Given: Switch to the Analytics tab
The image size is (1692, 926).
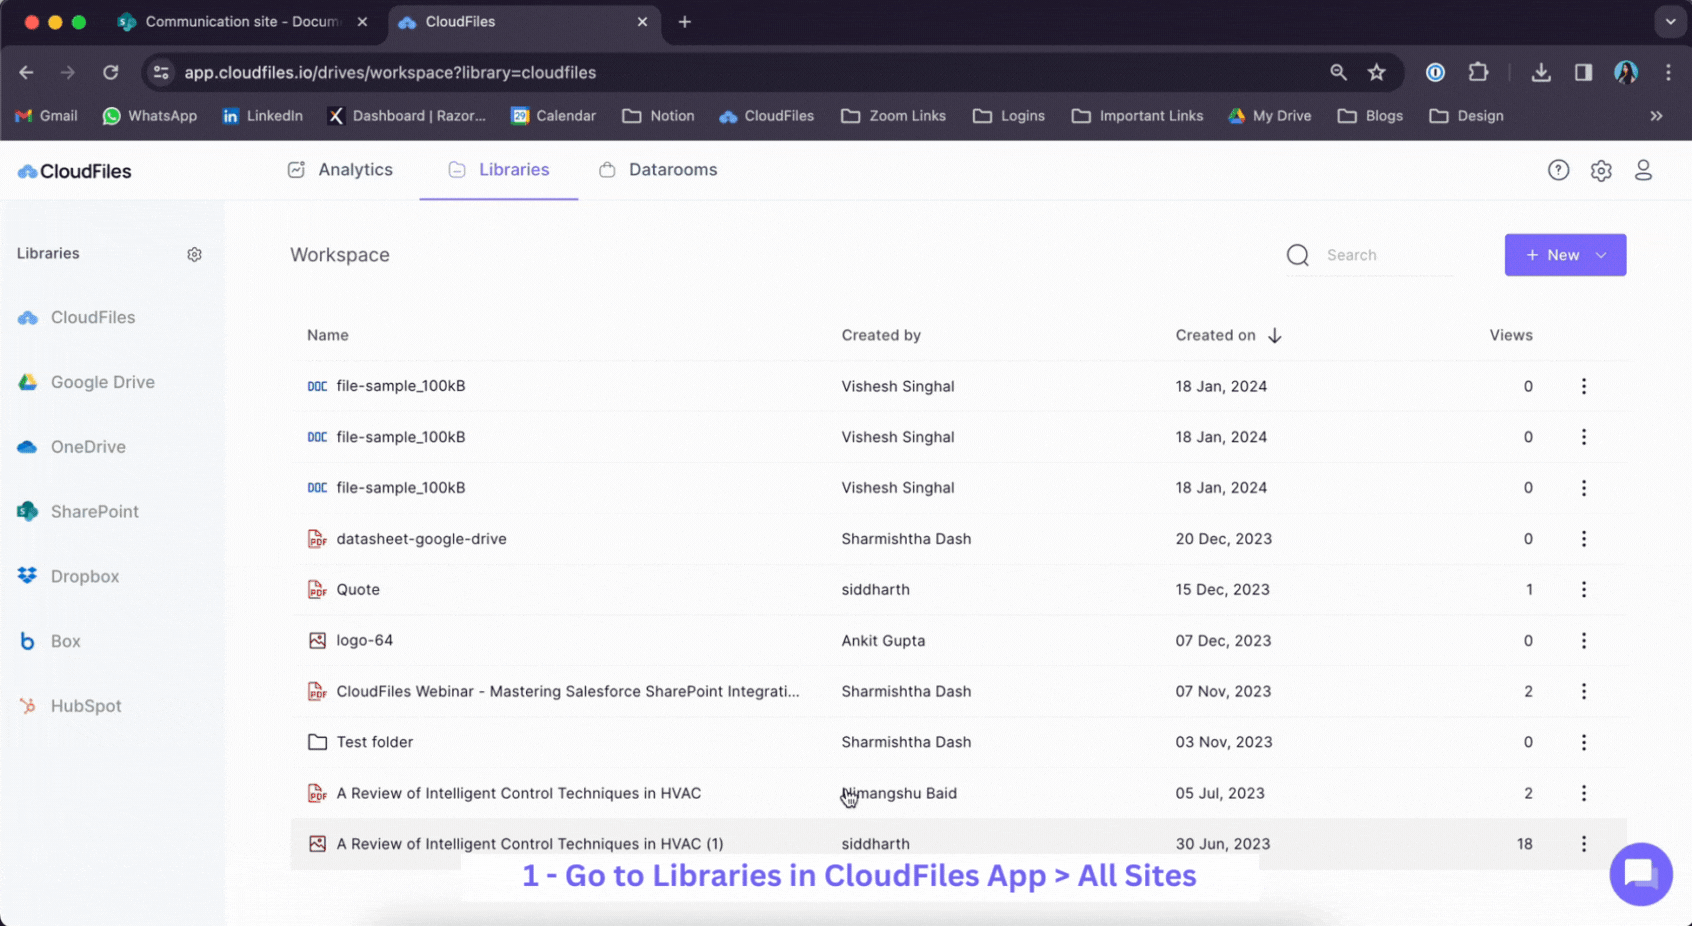Looking at the screenshot, I should (340, 170).
